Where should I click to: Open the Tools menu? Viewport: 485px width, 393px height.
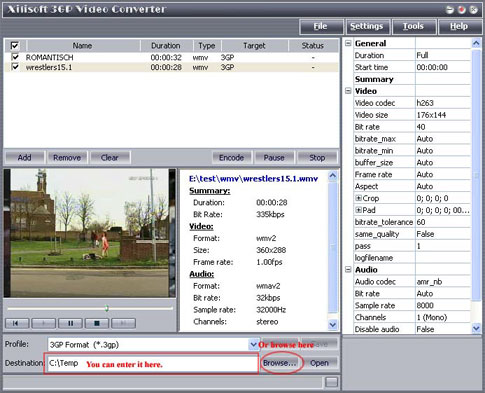(x=413, y=26)
